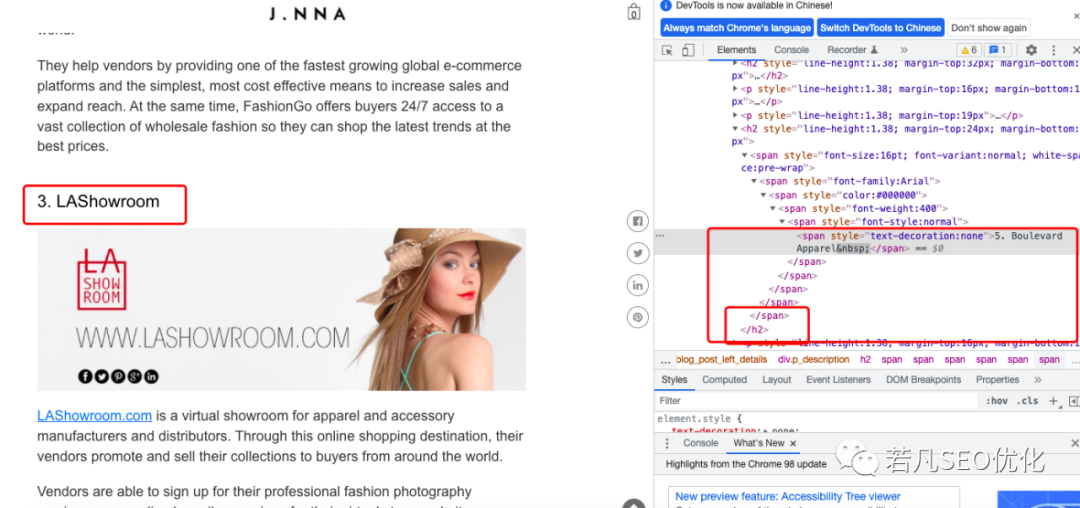
Task: Show more DevTools tabs chevron
Action: tap(904, 50)
